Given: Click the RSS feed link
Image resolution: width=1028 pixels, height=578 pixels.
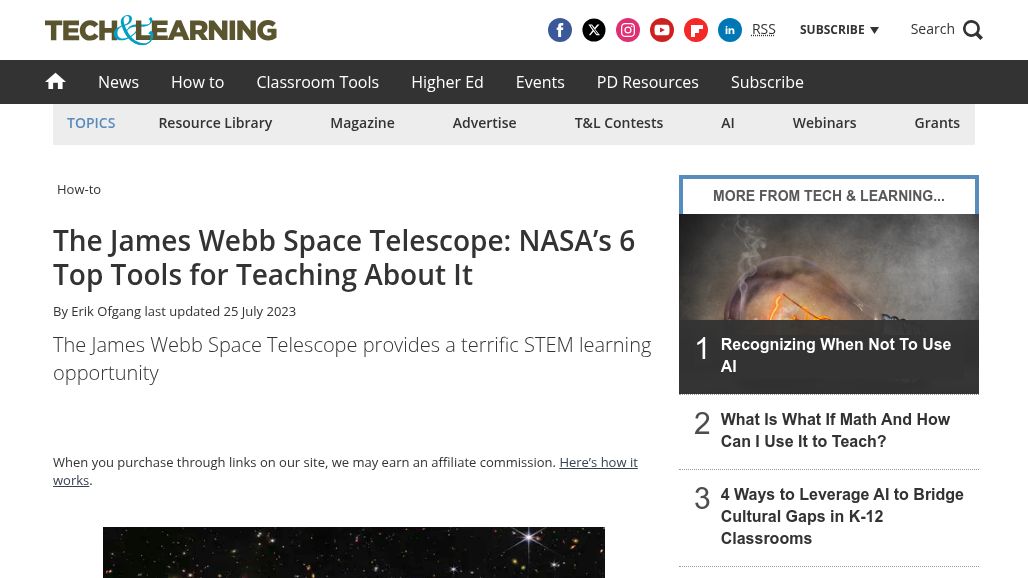Looking at the screenshot, I should pyautogui.click(x=763, y=29).
